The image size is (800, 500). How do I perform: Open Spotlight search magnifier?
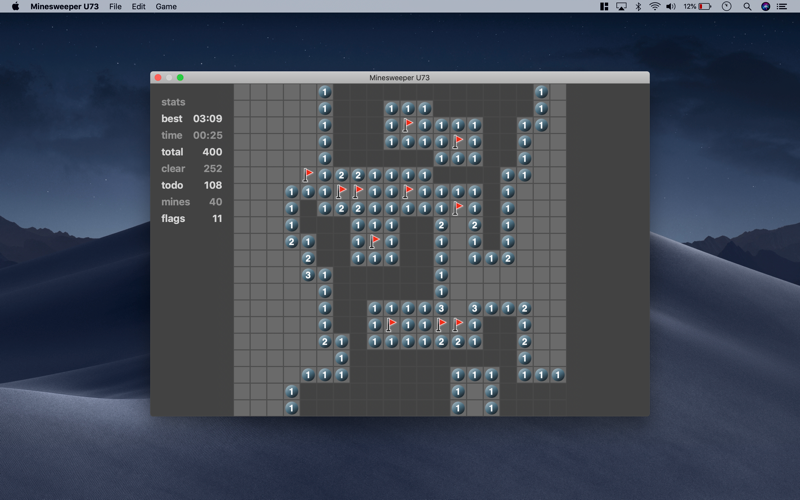click(747, 6)
